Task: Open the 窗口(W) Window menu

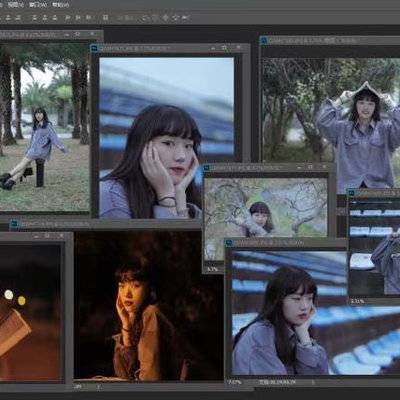Action: point(38,5)
